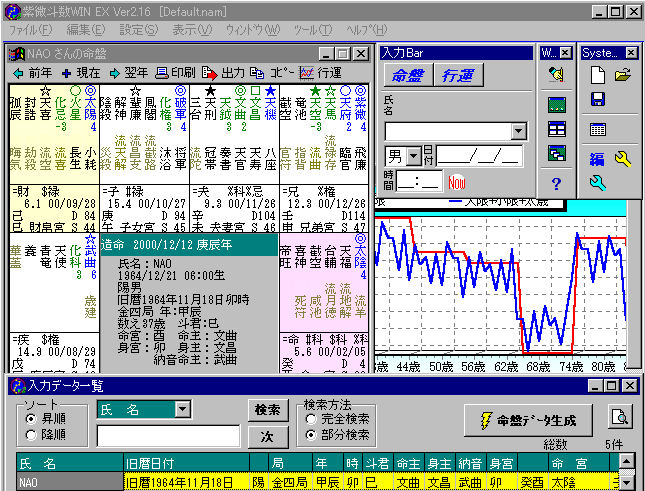The width and height of the screenshot is (645, 491).
Task: Click the red Now time icon
Action: (457, 182)
